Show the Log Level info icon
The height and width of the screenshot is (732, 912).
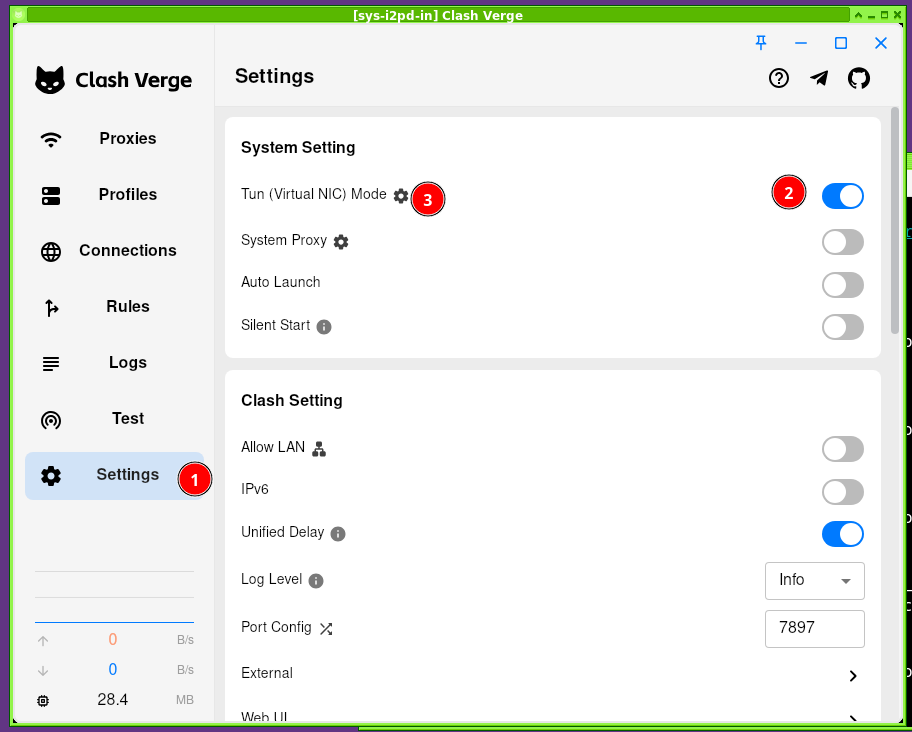[316, 581]
